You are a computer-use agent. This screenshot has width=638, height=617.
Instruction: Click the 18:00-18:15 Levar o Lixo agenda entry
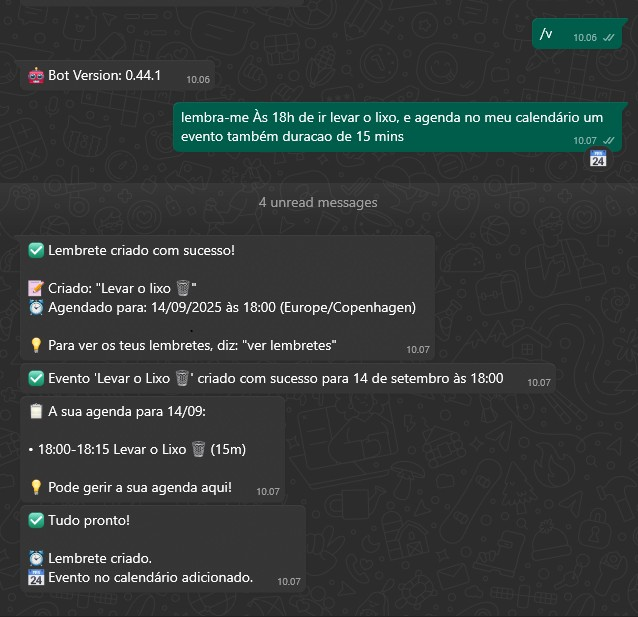(138, 450)
